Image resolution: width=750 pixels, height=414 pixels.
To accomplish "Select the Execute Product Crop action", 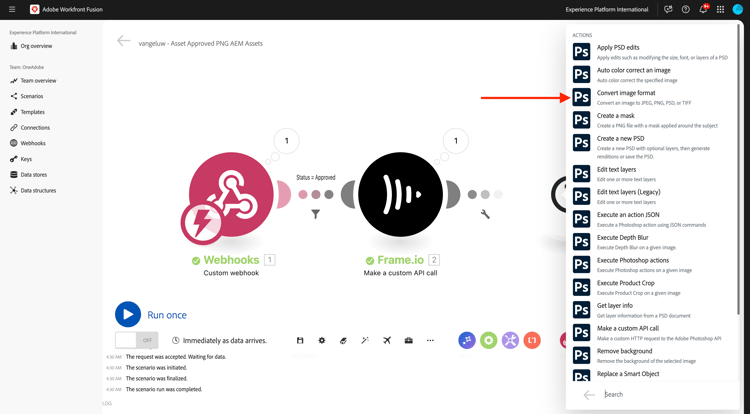I will coord(652,287).
